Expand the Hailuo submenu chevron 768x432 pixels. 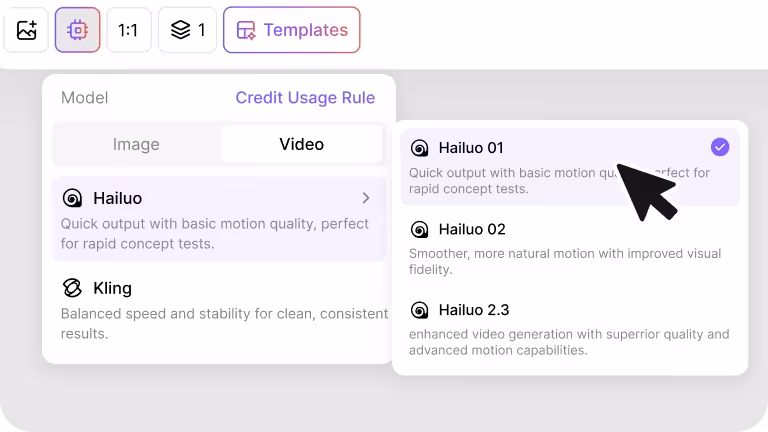tap(366, 198)
